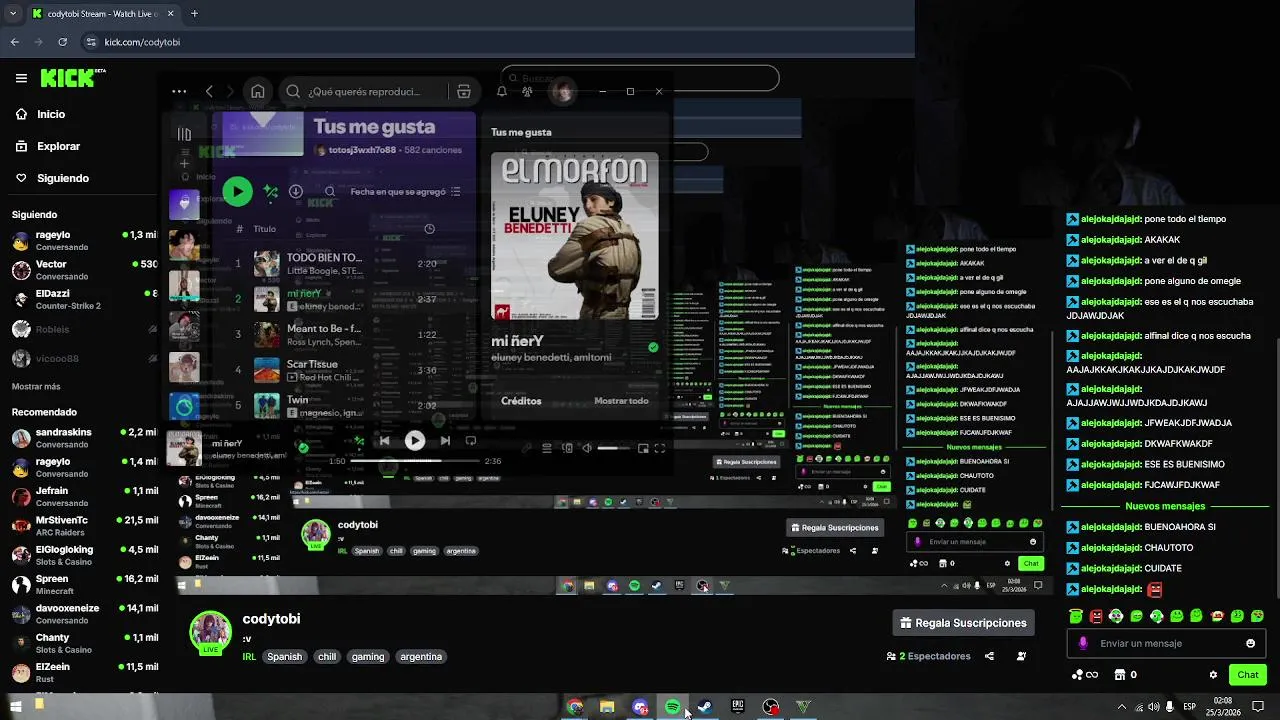Toggle smart shuffle next to play button

pyautogui.click(x=270, y=191)
